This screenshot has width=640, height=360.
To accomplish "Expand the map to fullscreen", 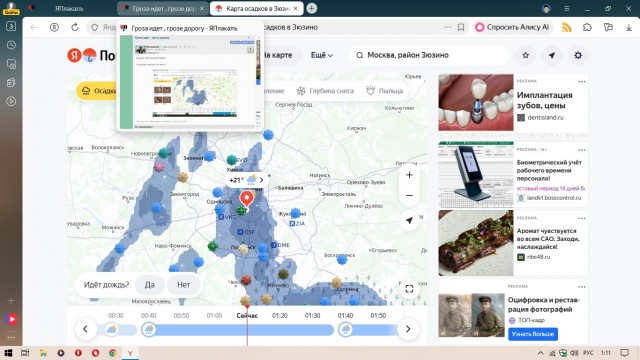I will point(409,289).
